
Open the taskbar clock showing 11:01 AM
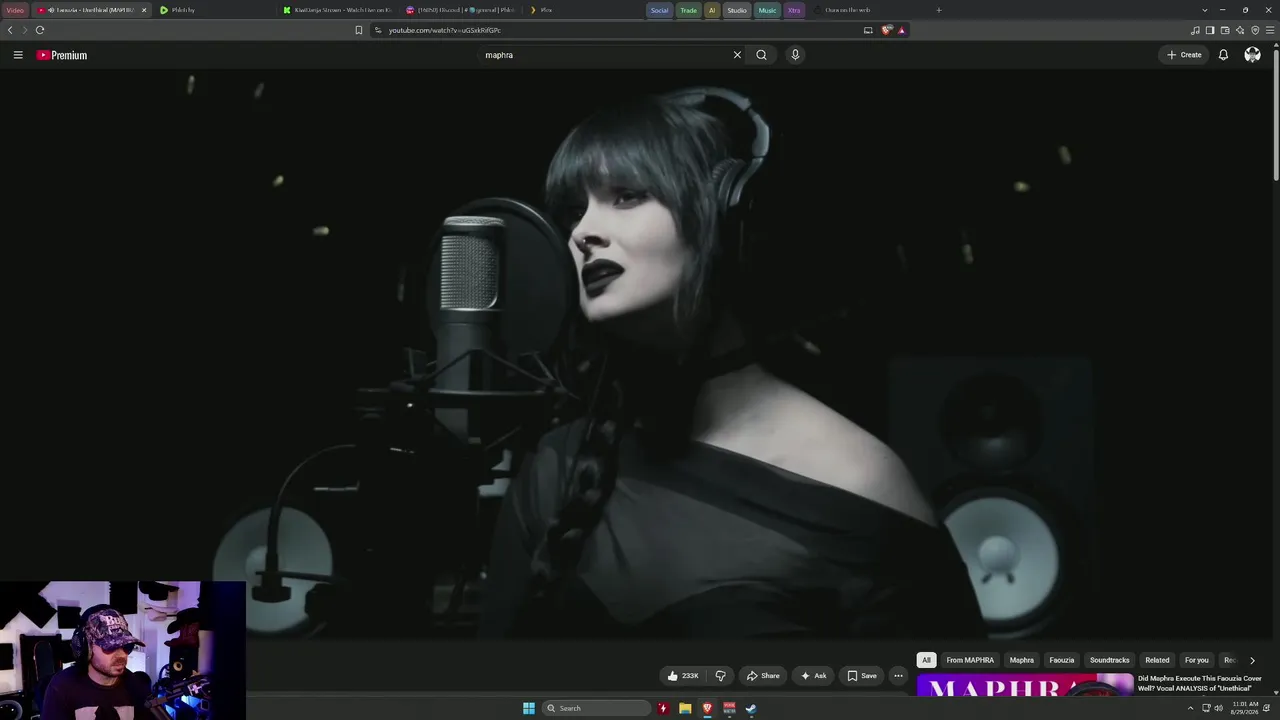(1246, 708)
